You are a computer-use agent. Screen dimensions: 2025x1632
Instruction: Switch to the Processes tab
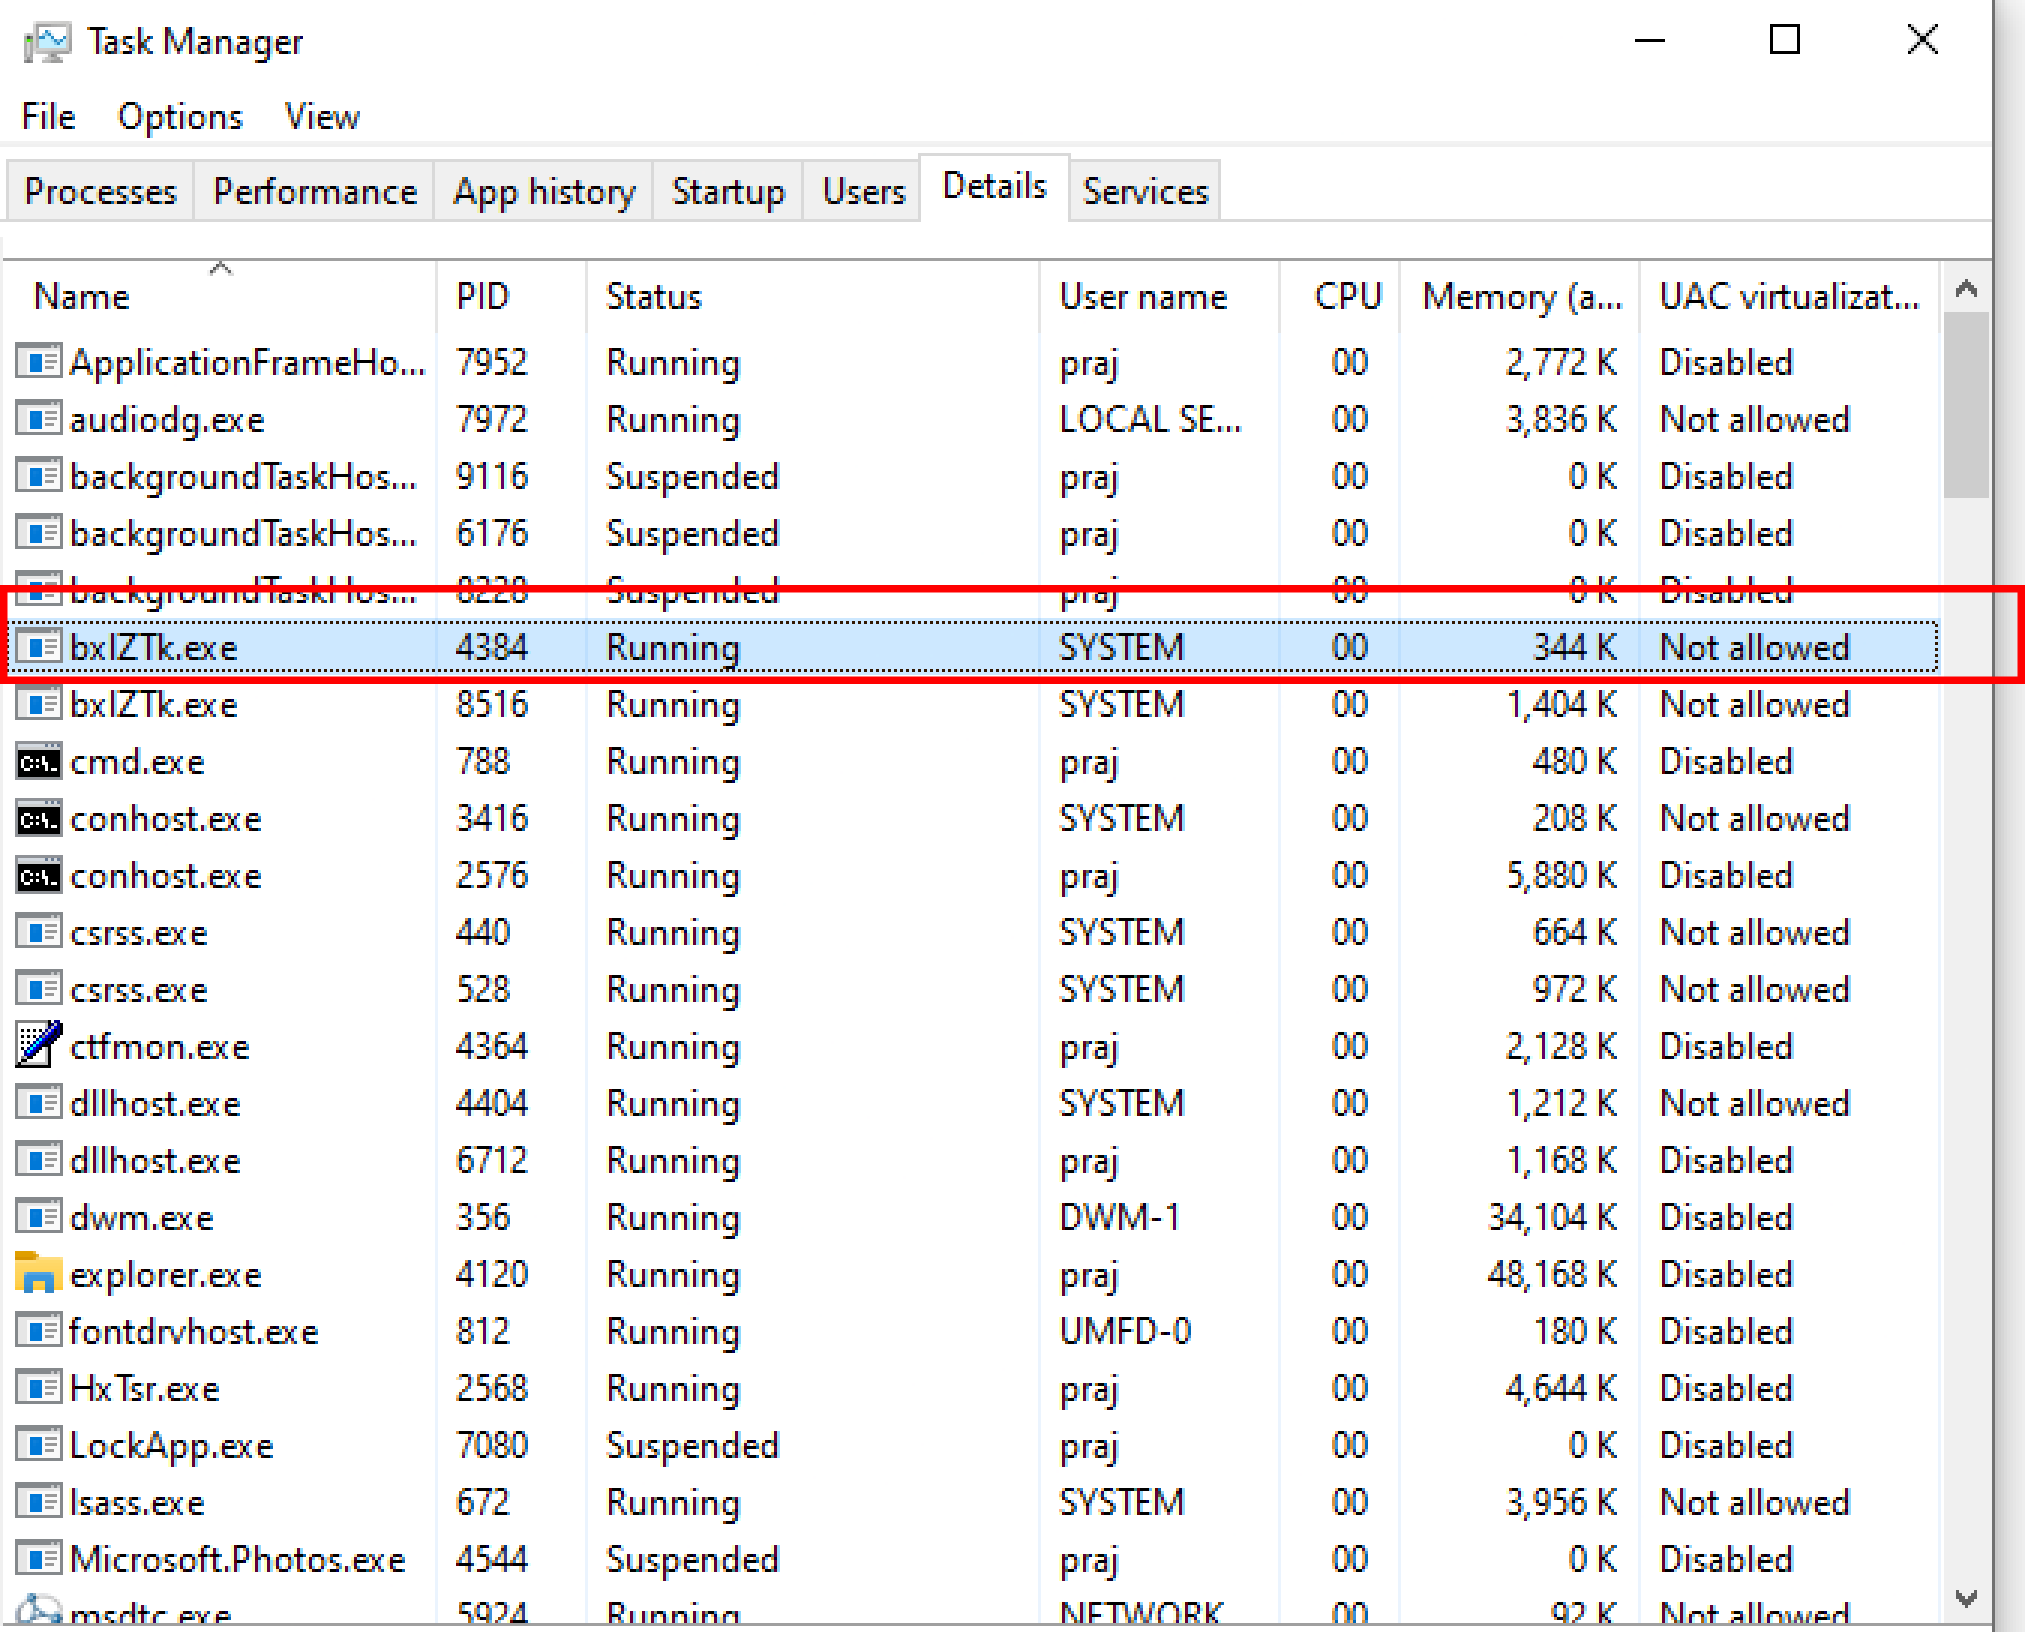(x=100, y=191)
